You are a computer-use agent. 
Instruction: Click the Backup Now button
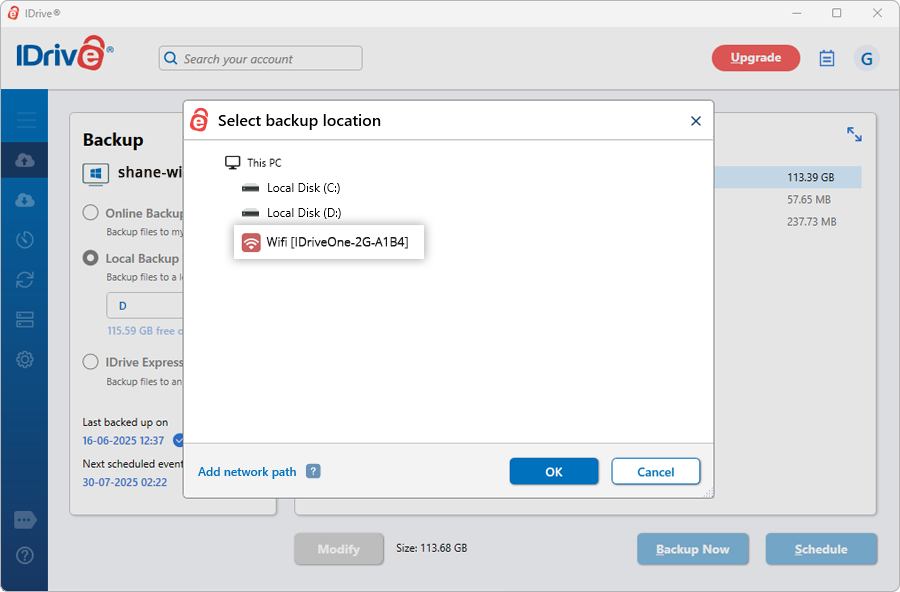coord(692,549)
